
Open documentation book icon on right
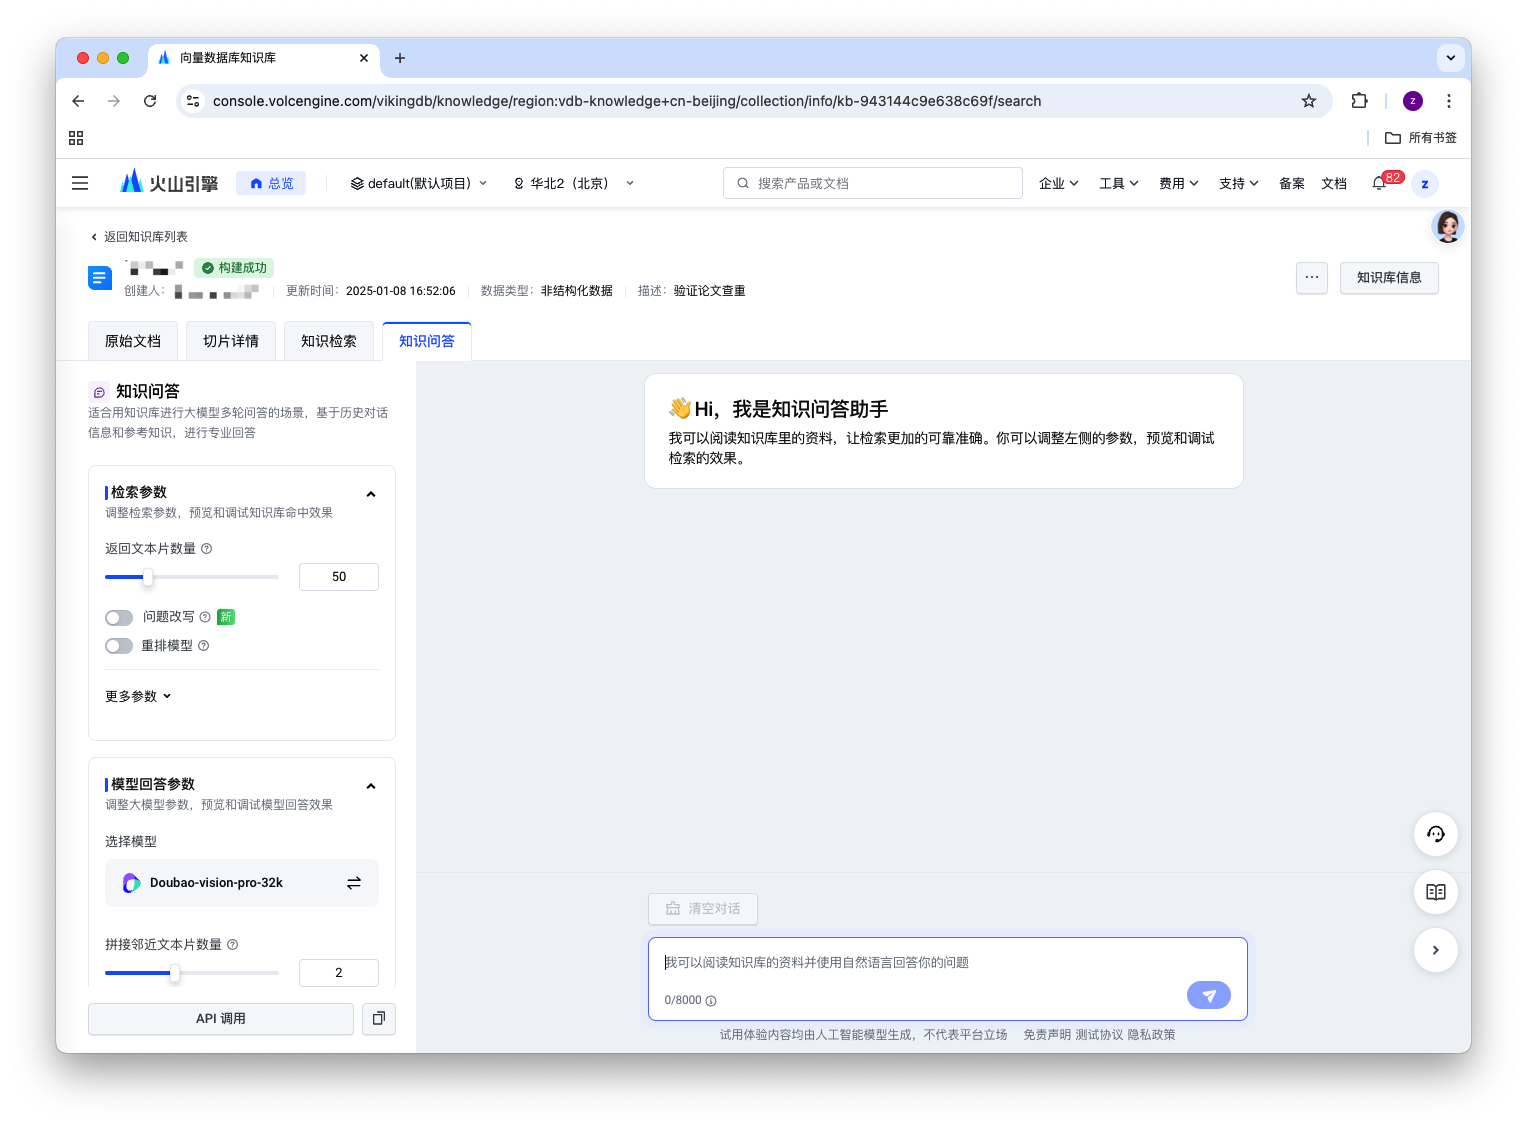click(1435, 892)
